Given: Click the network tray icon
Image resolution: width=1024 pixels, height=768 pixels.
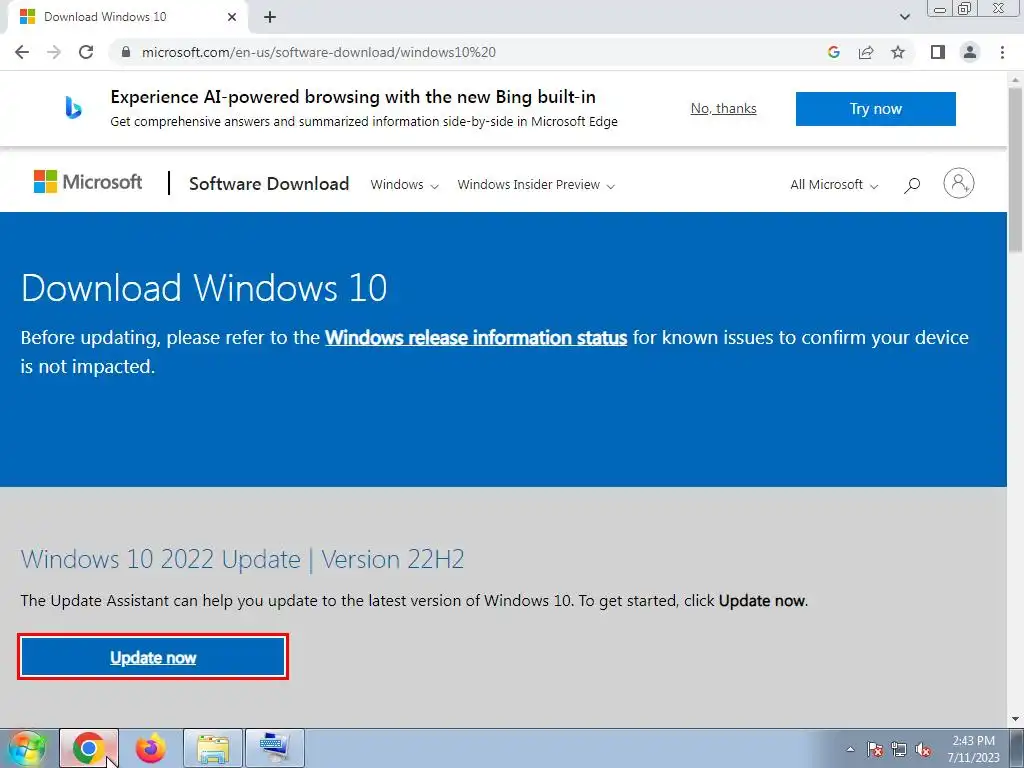Looking at the screenshot, I should point(899,749).
